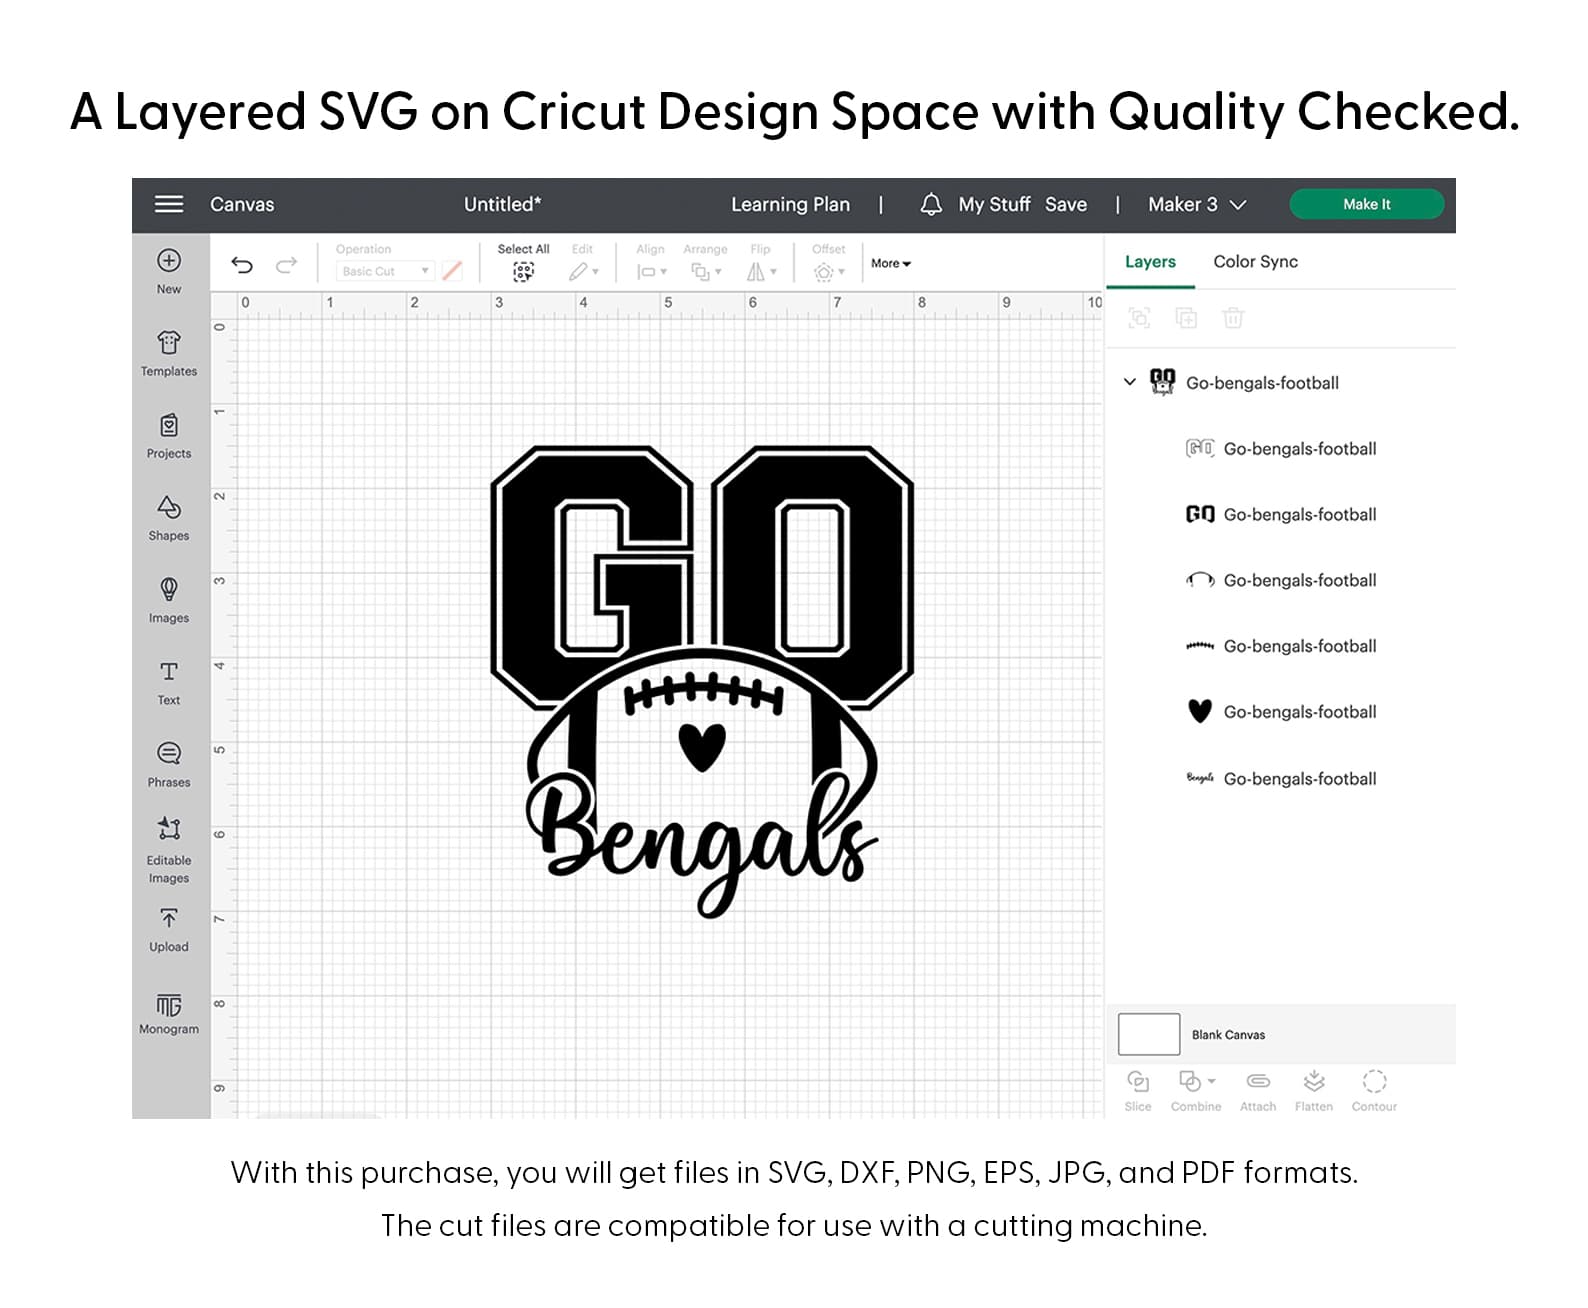Screen dimensions: 1588x1308
Task: Select the heart layer in Layers panel
Action: (1299, 712)
